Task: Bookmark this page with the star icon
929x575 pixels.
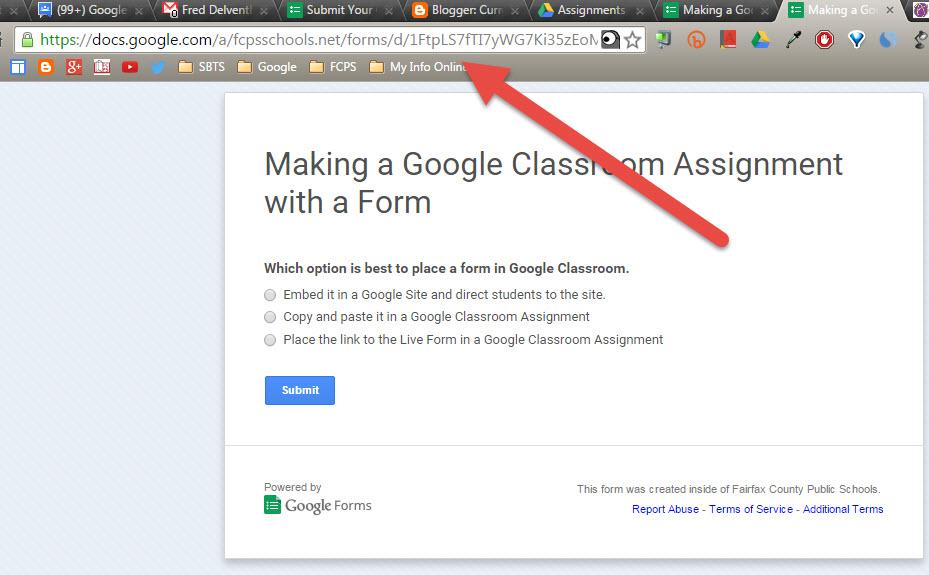Action: (633, 40)
